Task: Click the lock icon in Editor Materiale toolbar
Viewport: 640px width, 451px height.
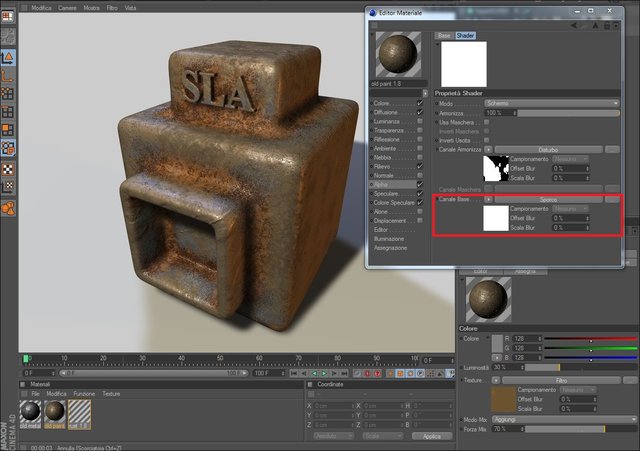Action: pos(607,26)
